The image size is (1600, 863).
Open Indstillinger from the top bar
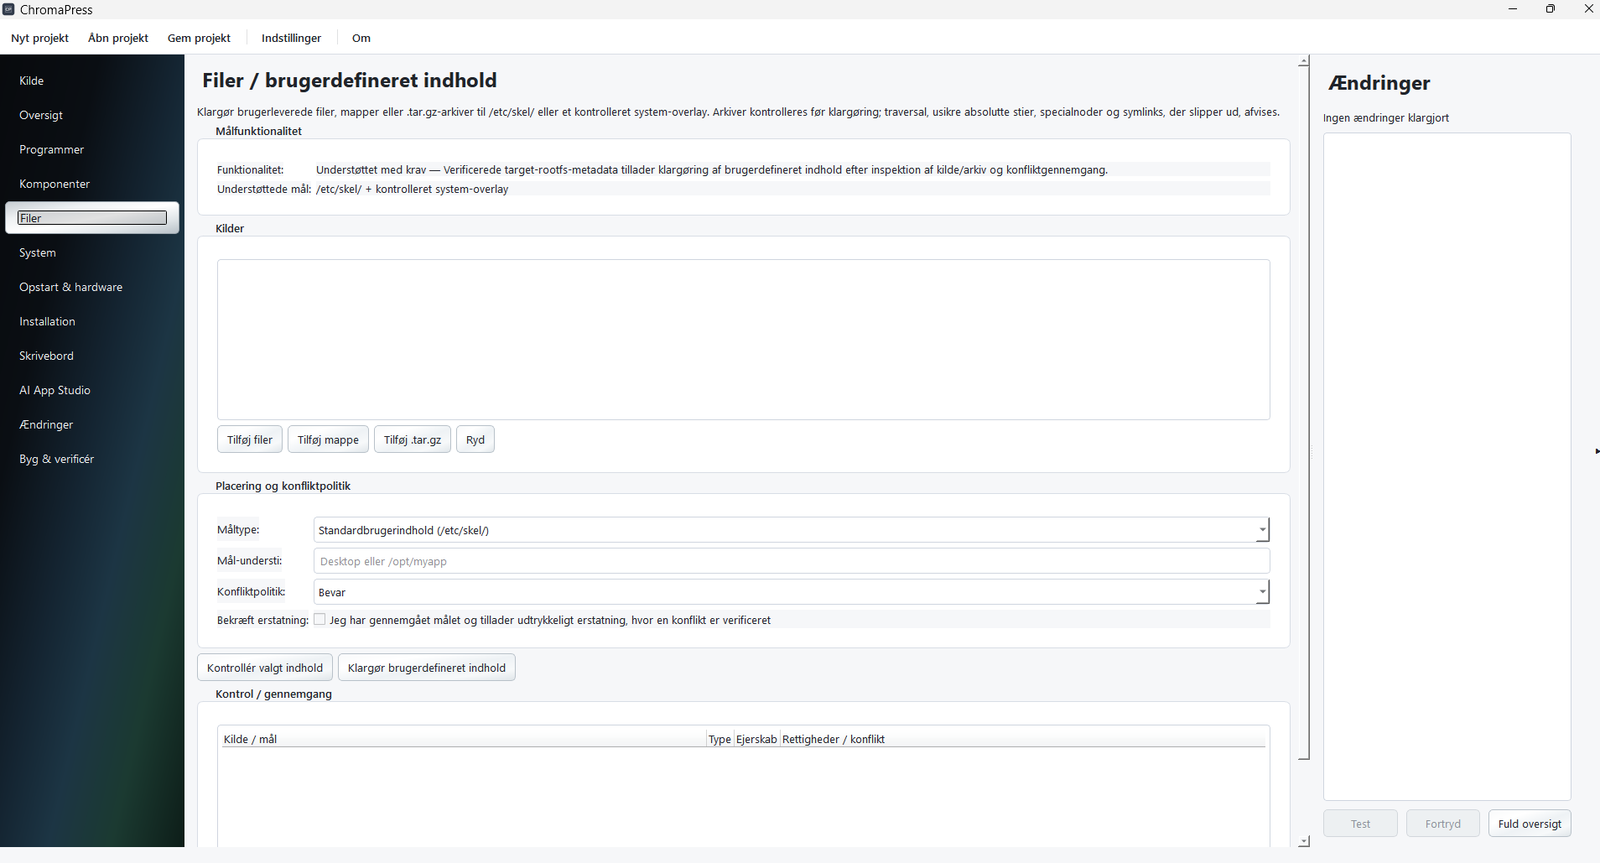pos(291,38)
